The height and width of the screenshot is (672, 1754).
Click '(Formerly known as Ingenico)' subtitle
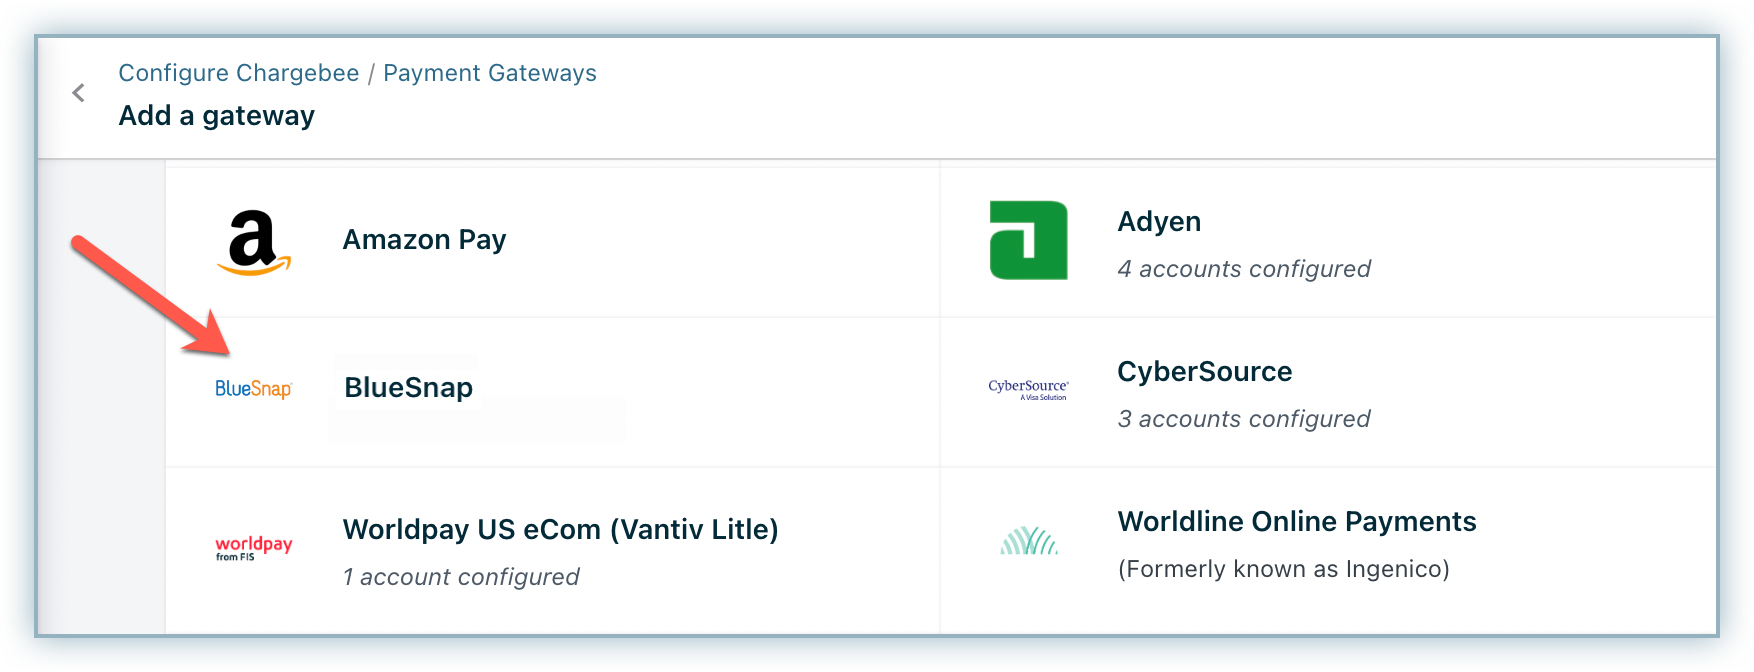pos(1283,569)
